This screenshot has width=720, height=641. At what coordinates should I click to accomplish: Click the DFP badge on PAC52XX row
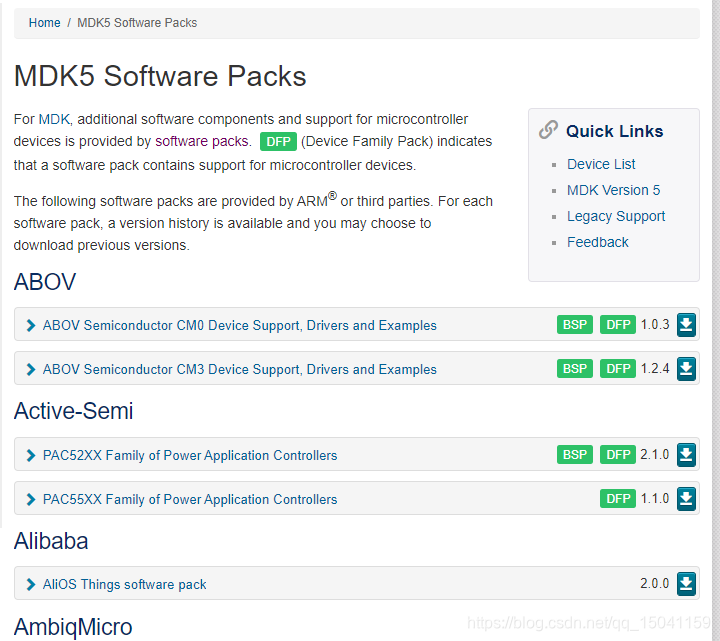[x=618, y=455]
